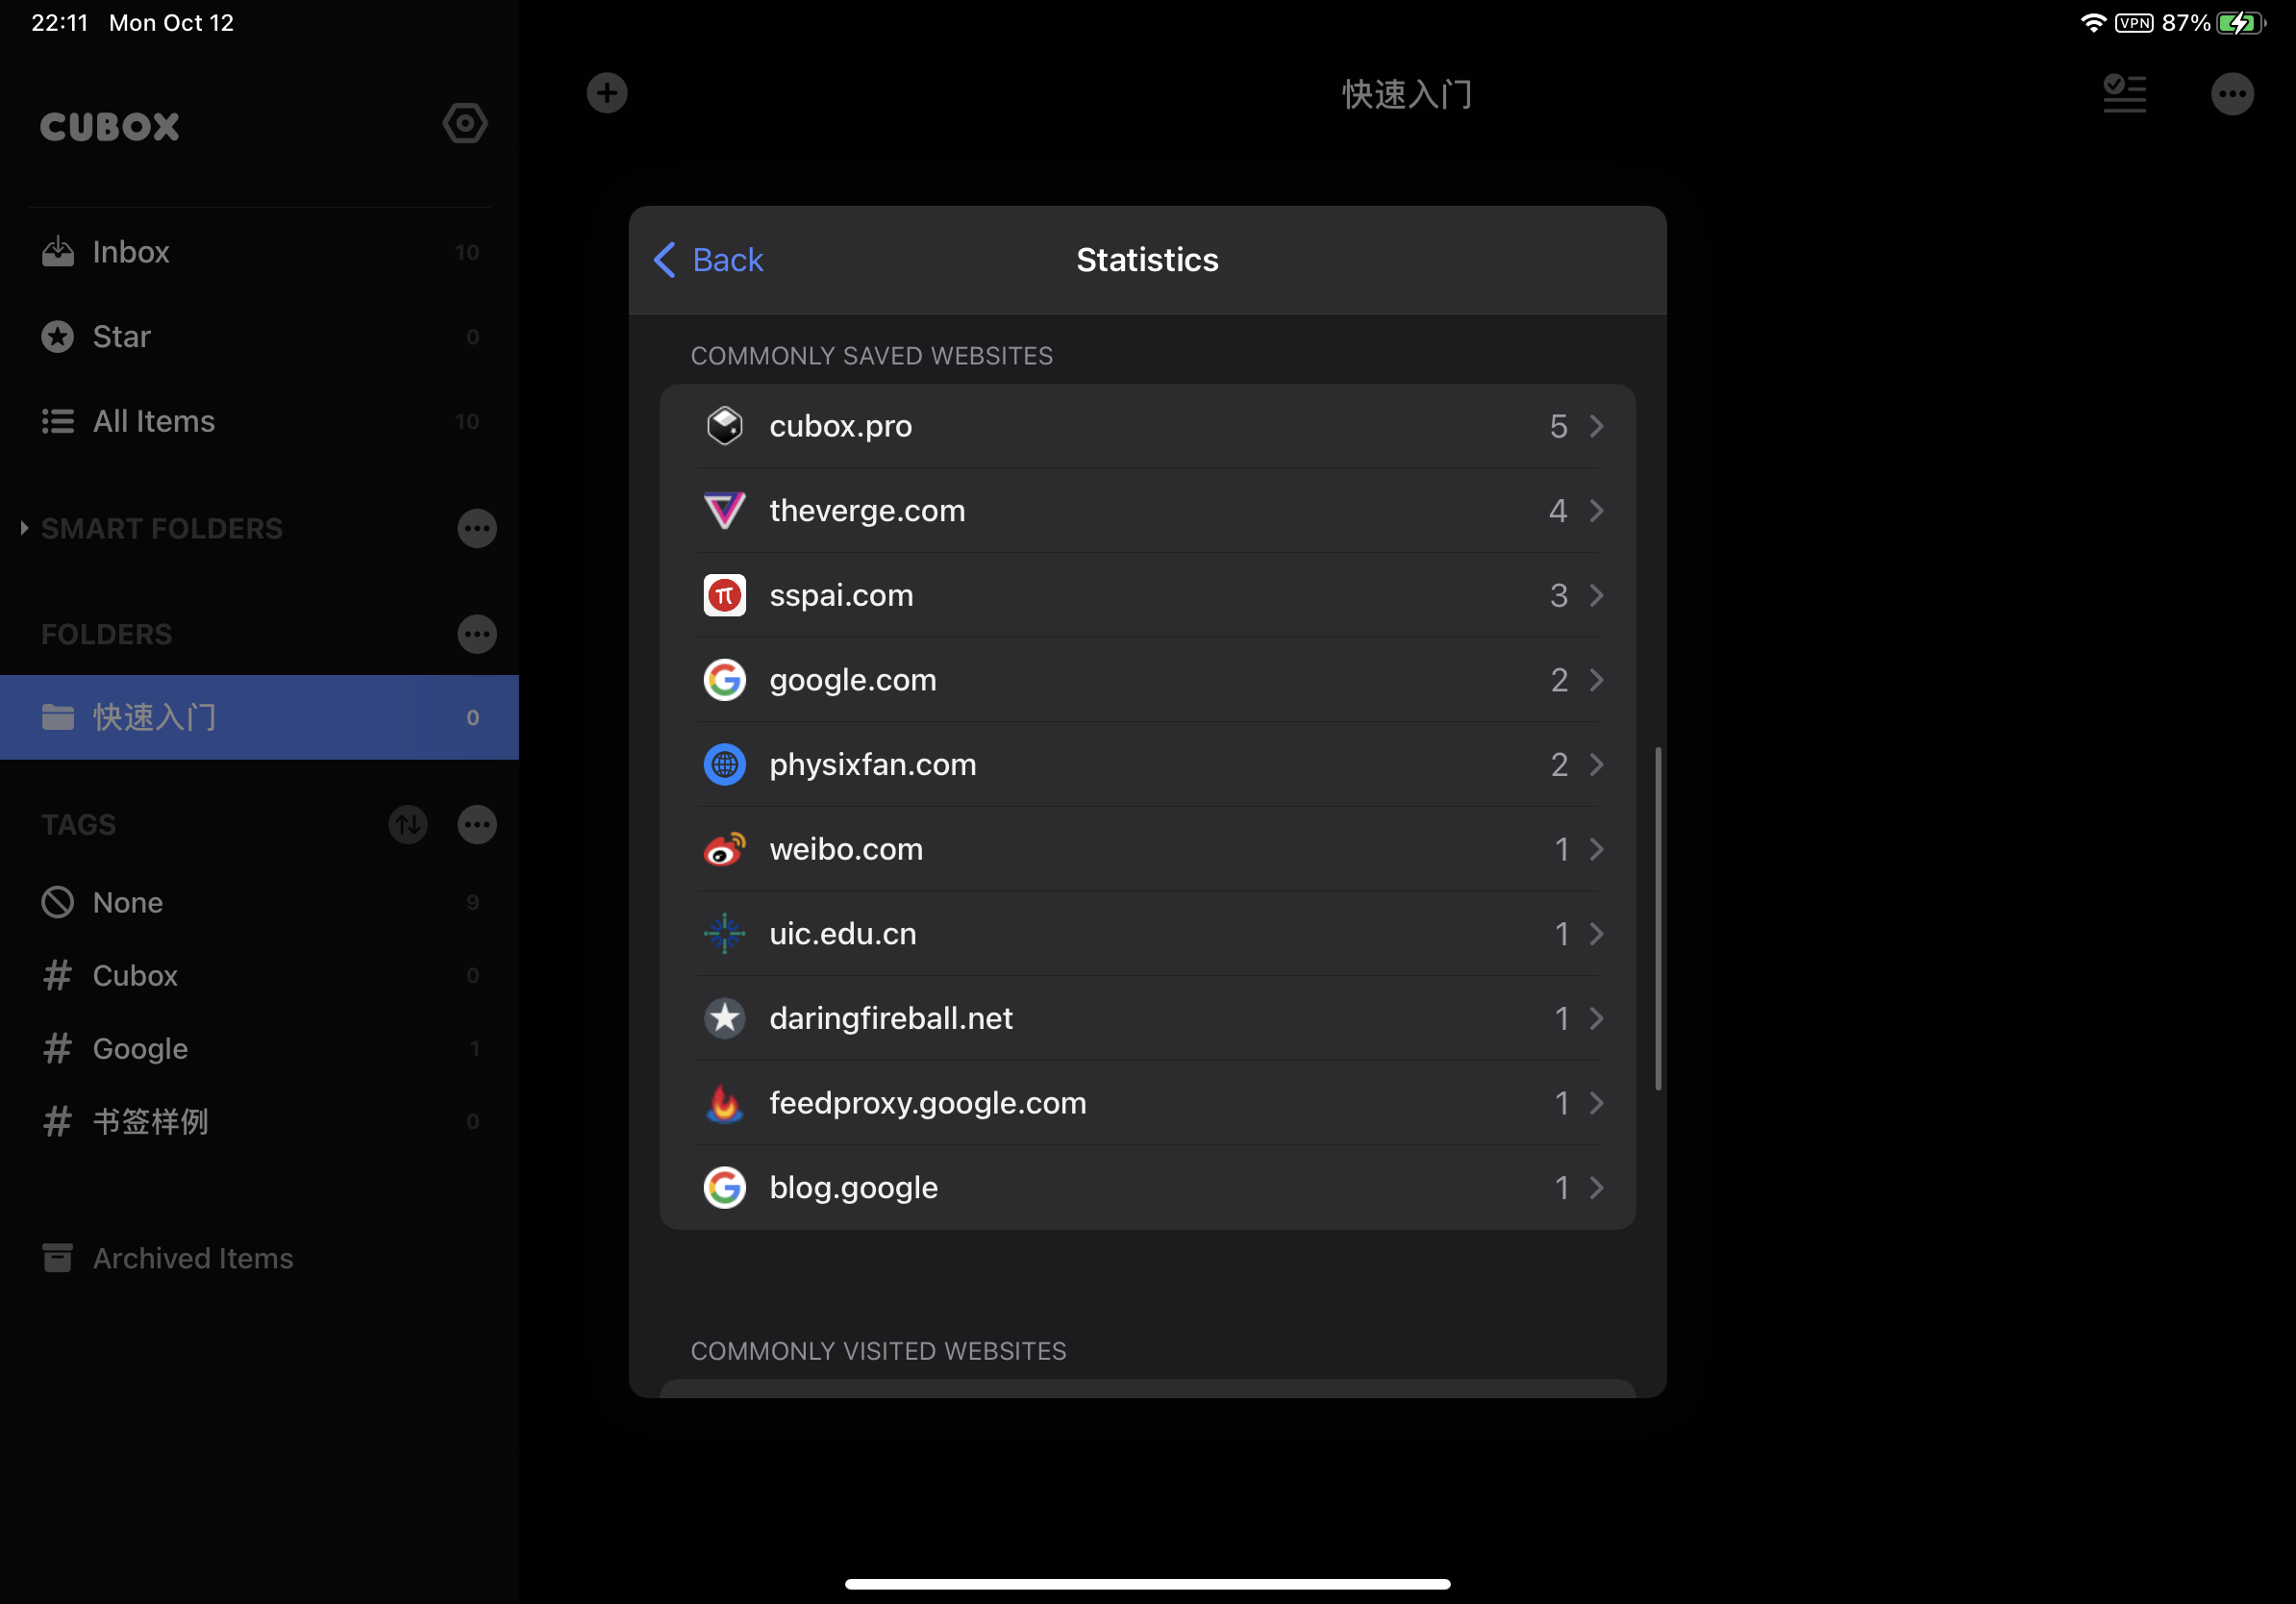Select Star in the sidebar

(259, 337)
